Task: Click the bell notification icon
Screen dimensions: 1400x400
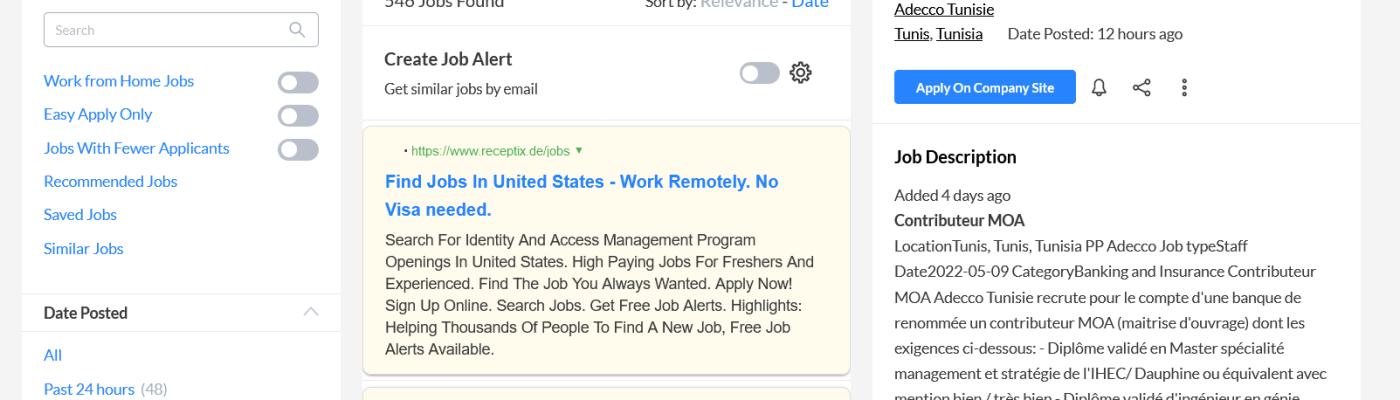Action: 1099,88
